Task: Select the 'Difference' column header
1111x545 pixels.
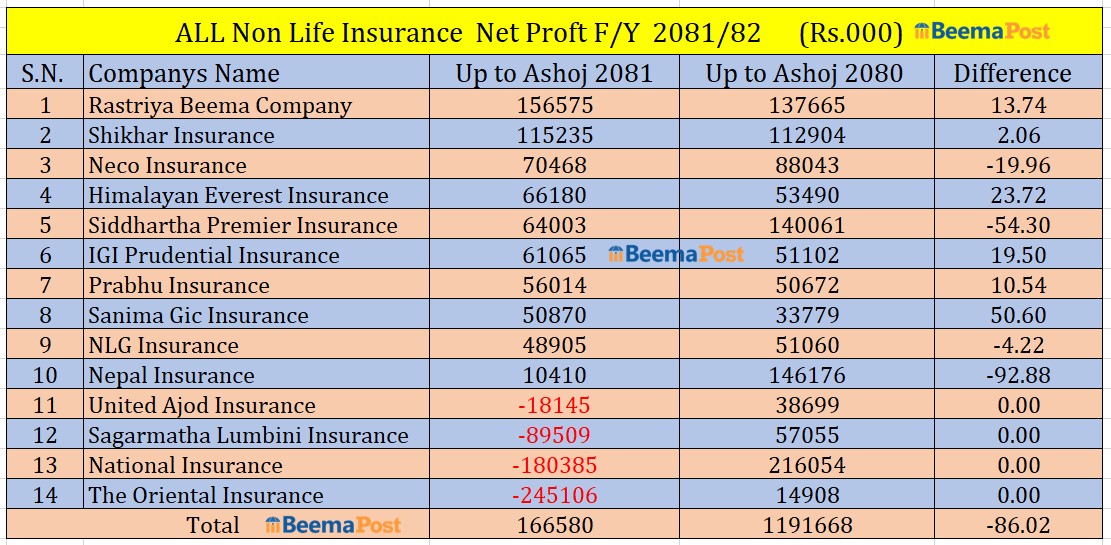Action: (x=1011, y=73)
